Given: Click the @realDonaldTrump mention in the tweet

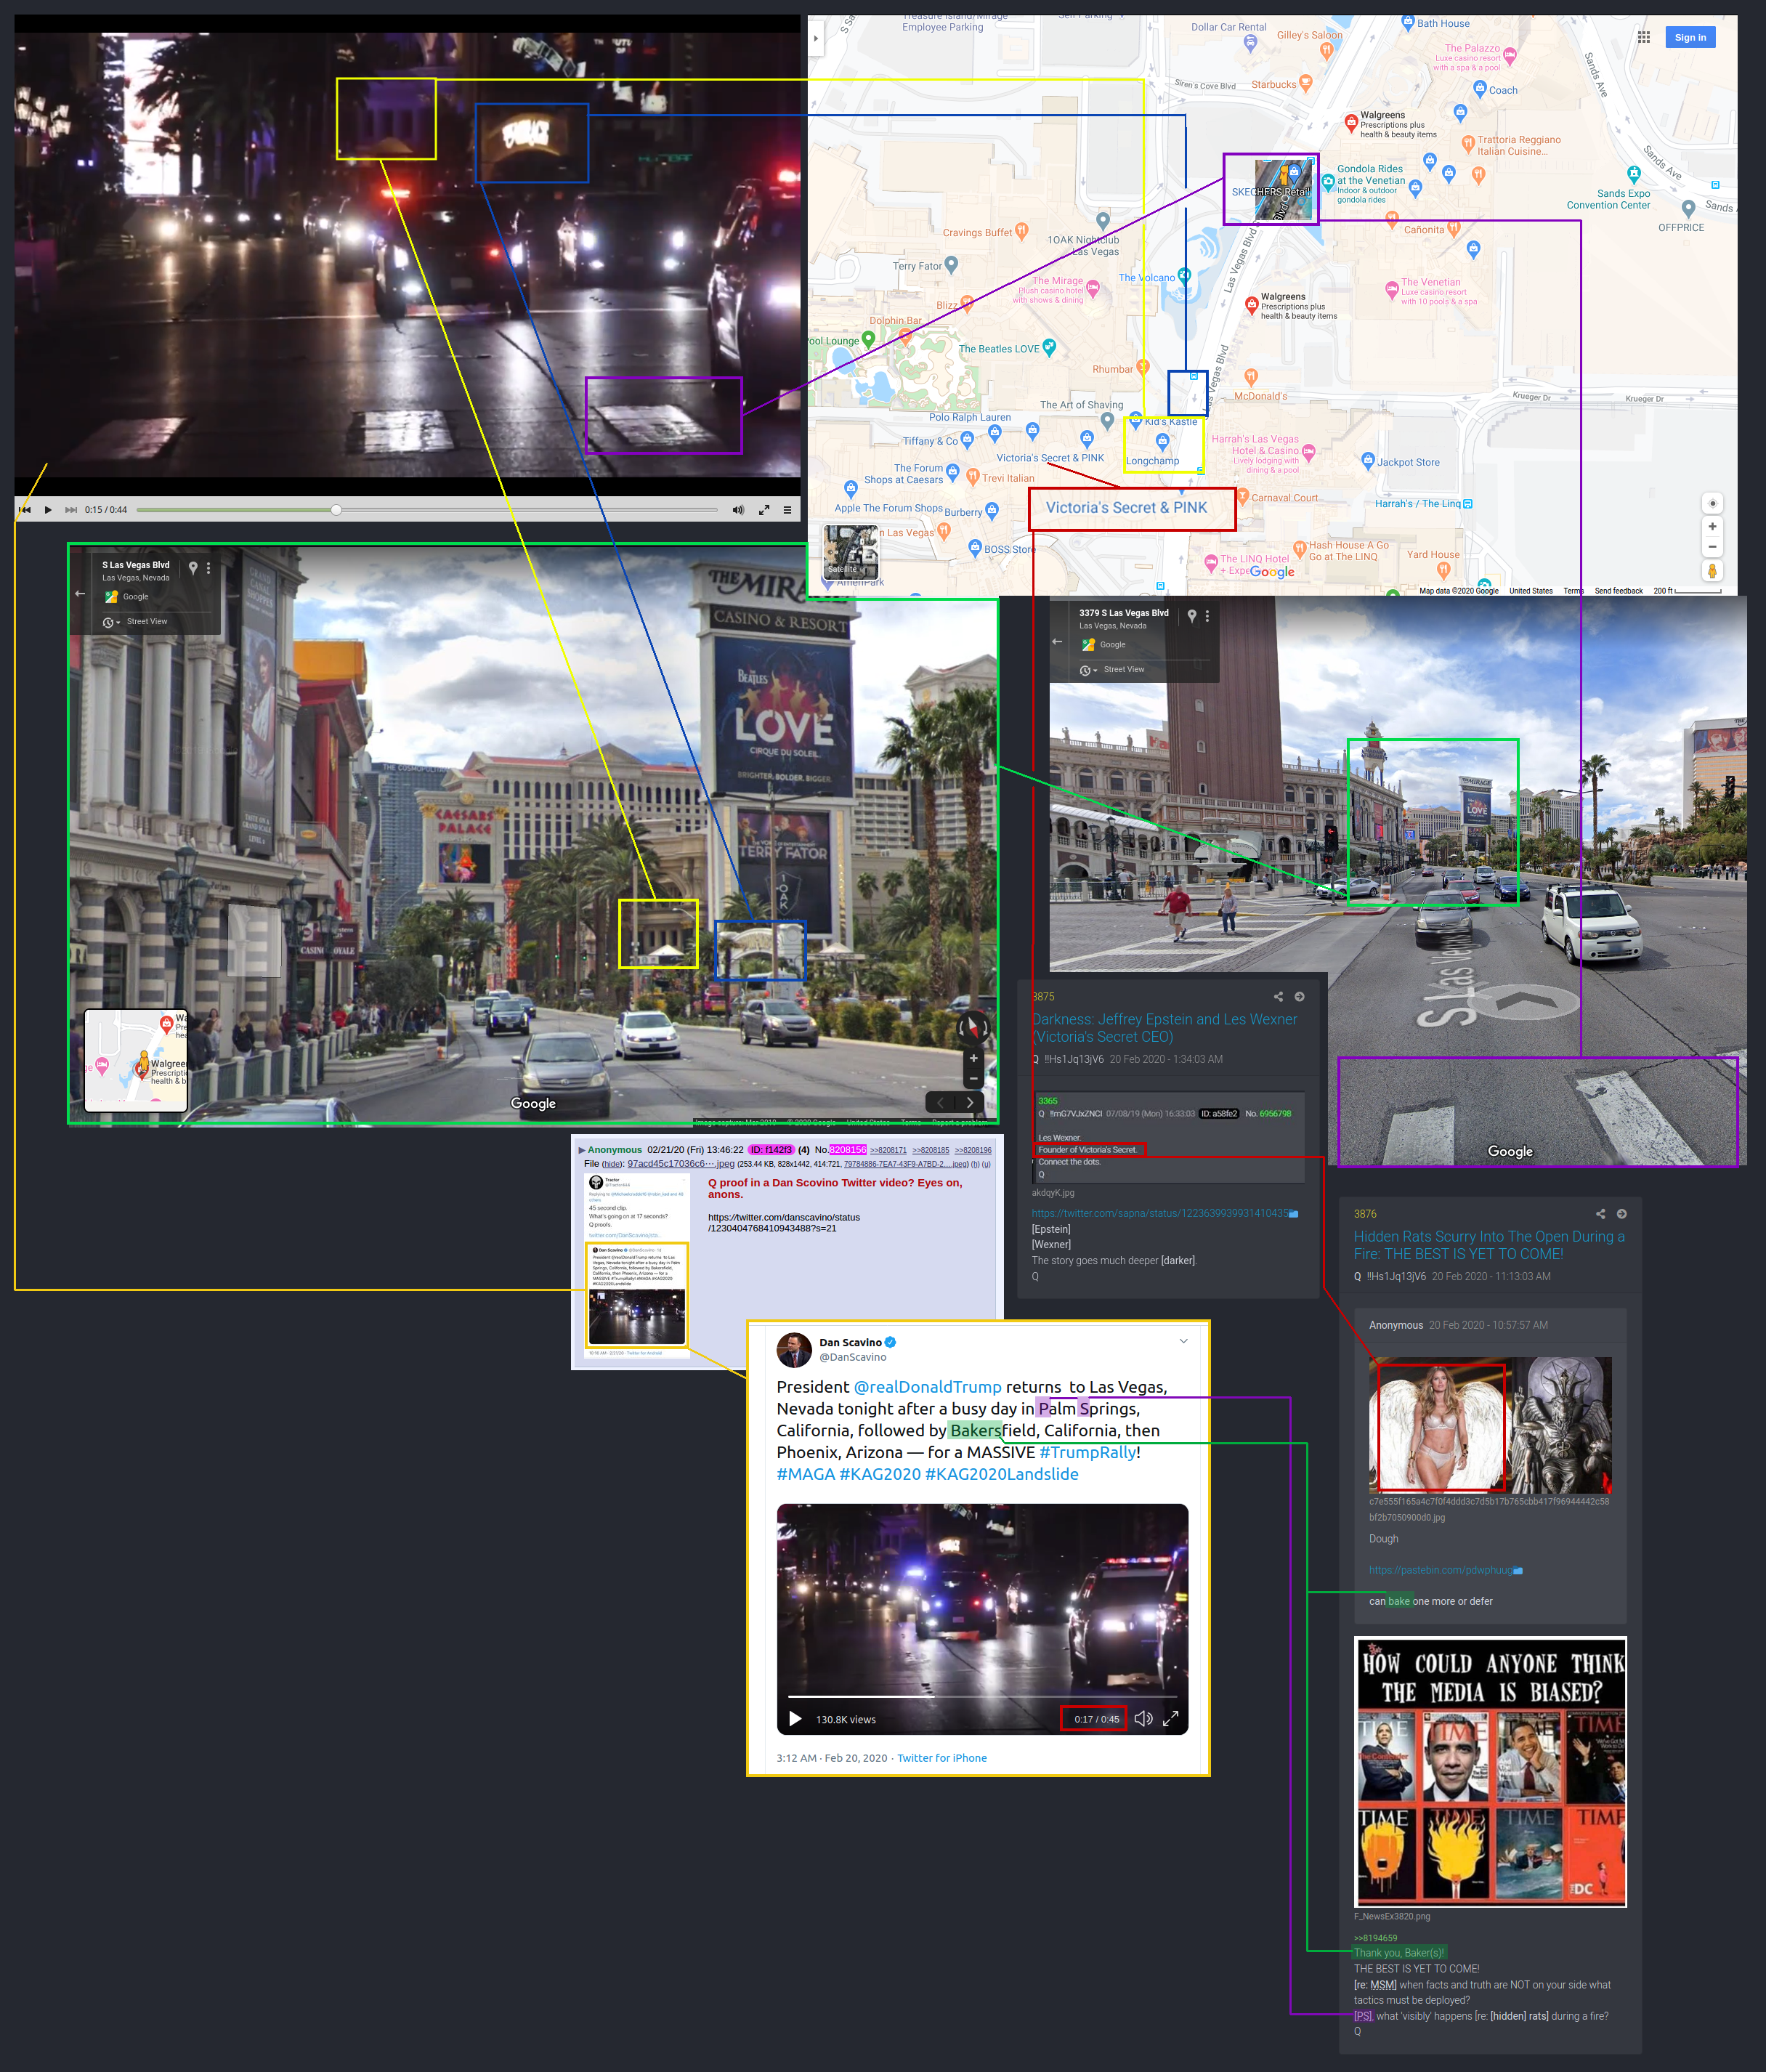Looking at the screenshot, I should 927,1387.
